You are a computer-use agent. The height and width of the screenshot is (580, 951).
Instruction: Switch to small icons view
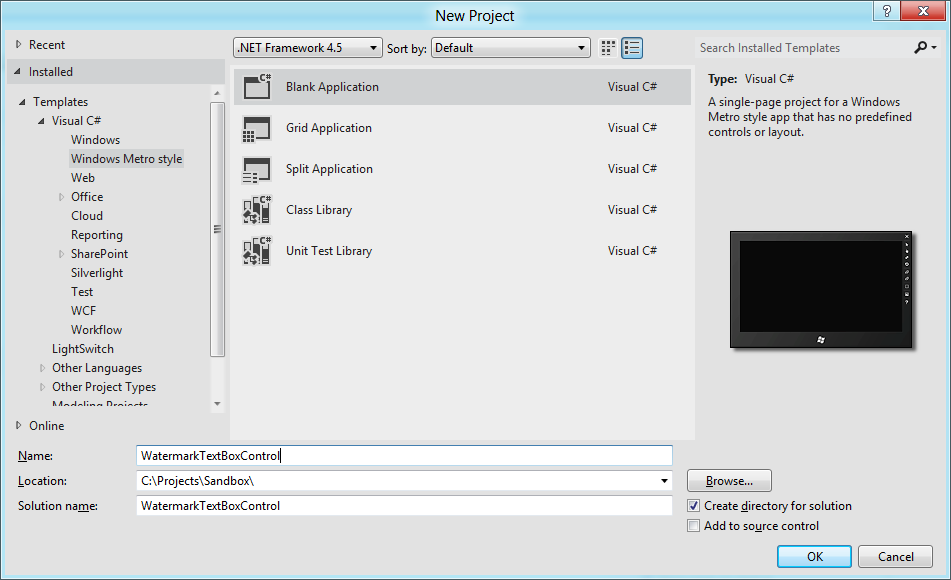coord(608,48)
